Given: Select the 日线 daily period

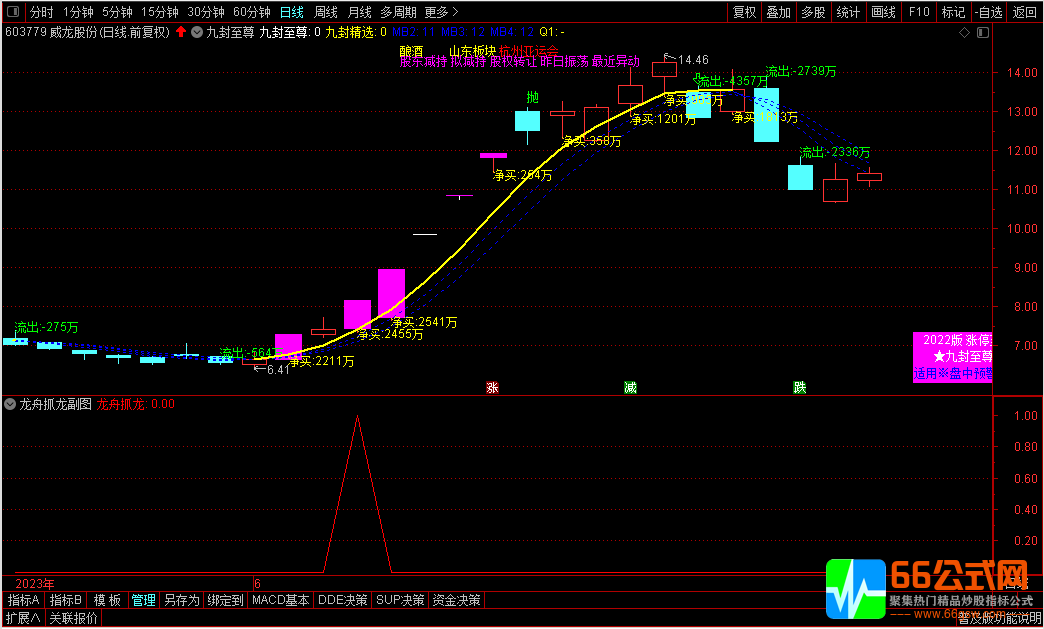Looking at the screenshot, I should [292, 12].
